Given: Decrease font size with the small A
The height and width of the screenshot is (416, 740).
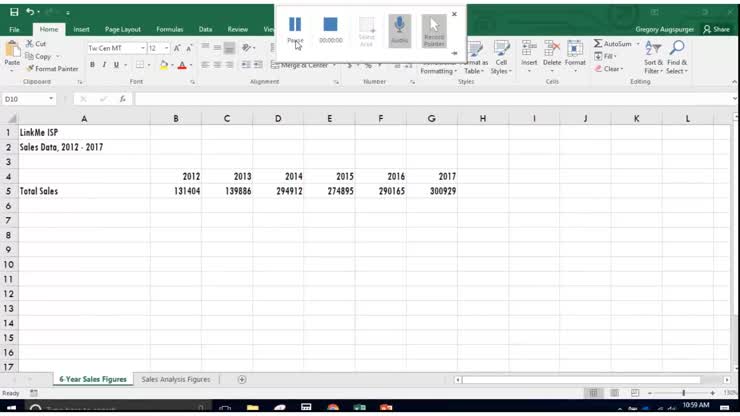Looking at the screenshot, I should pyautogui.click(x=189, y=48).
